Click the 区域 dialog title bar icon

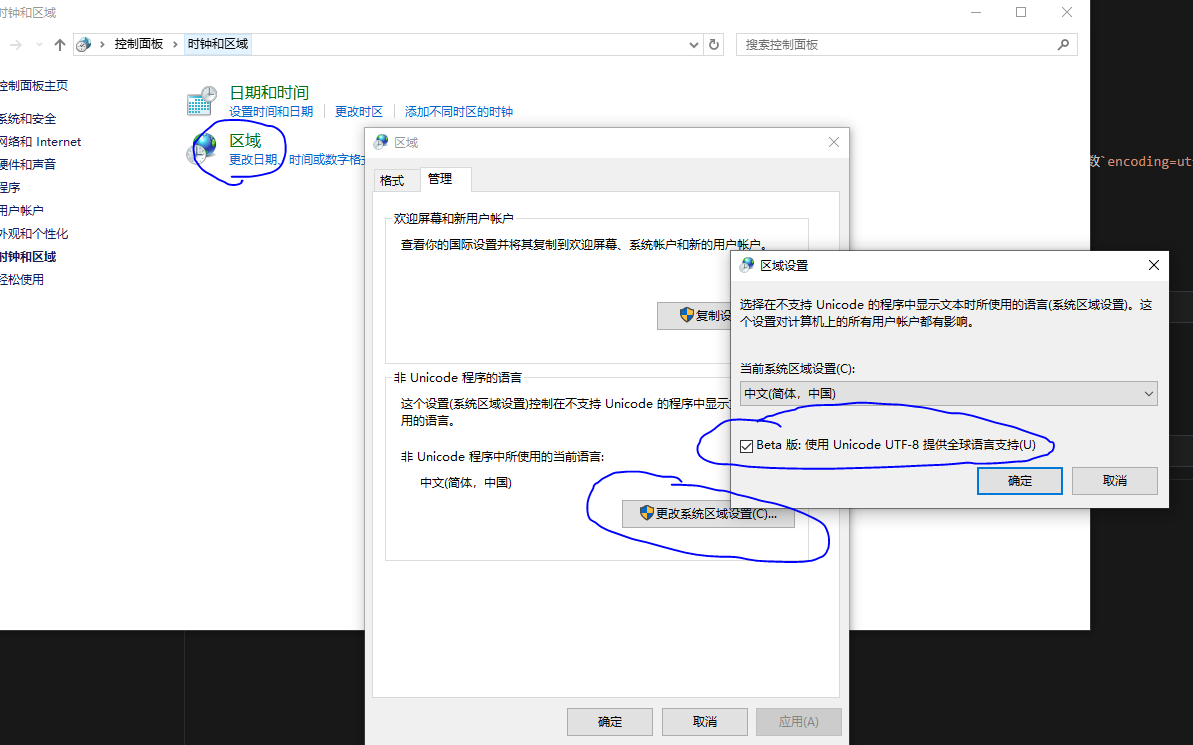tap(381, 142)
